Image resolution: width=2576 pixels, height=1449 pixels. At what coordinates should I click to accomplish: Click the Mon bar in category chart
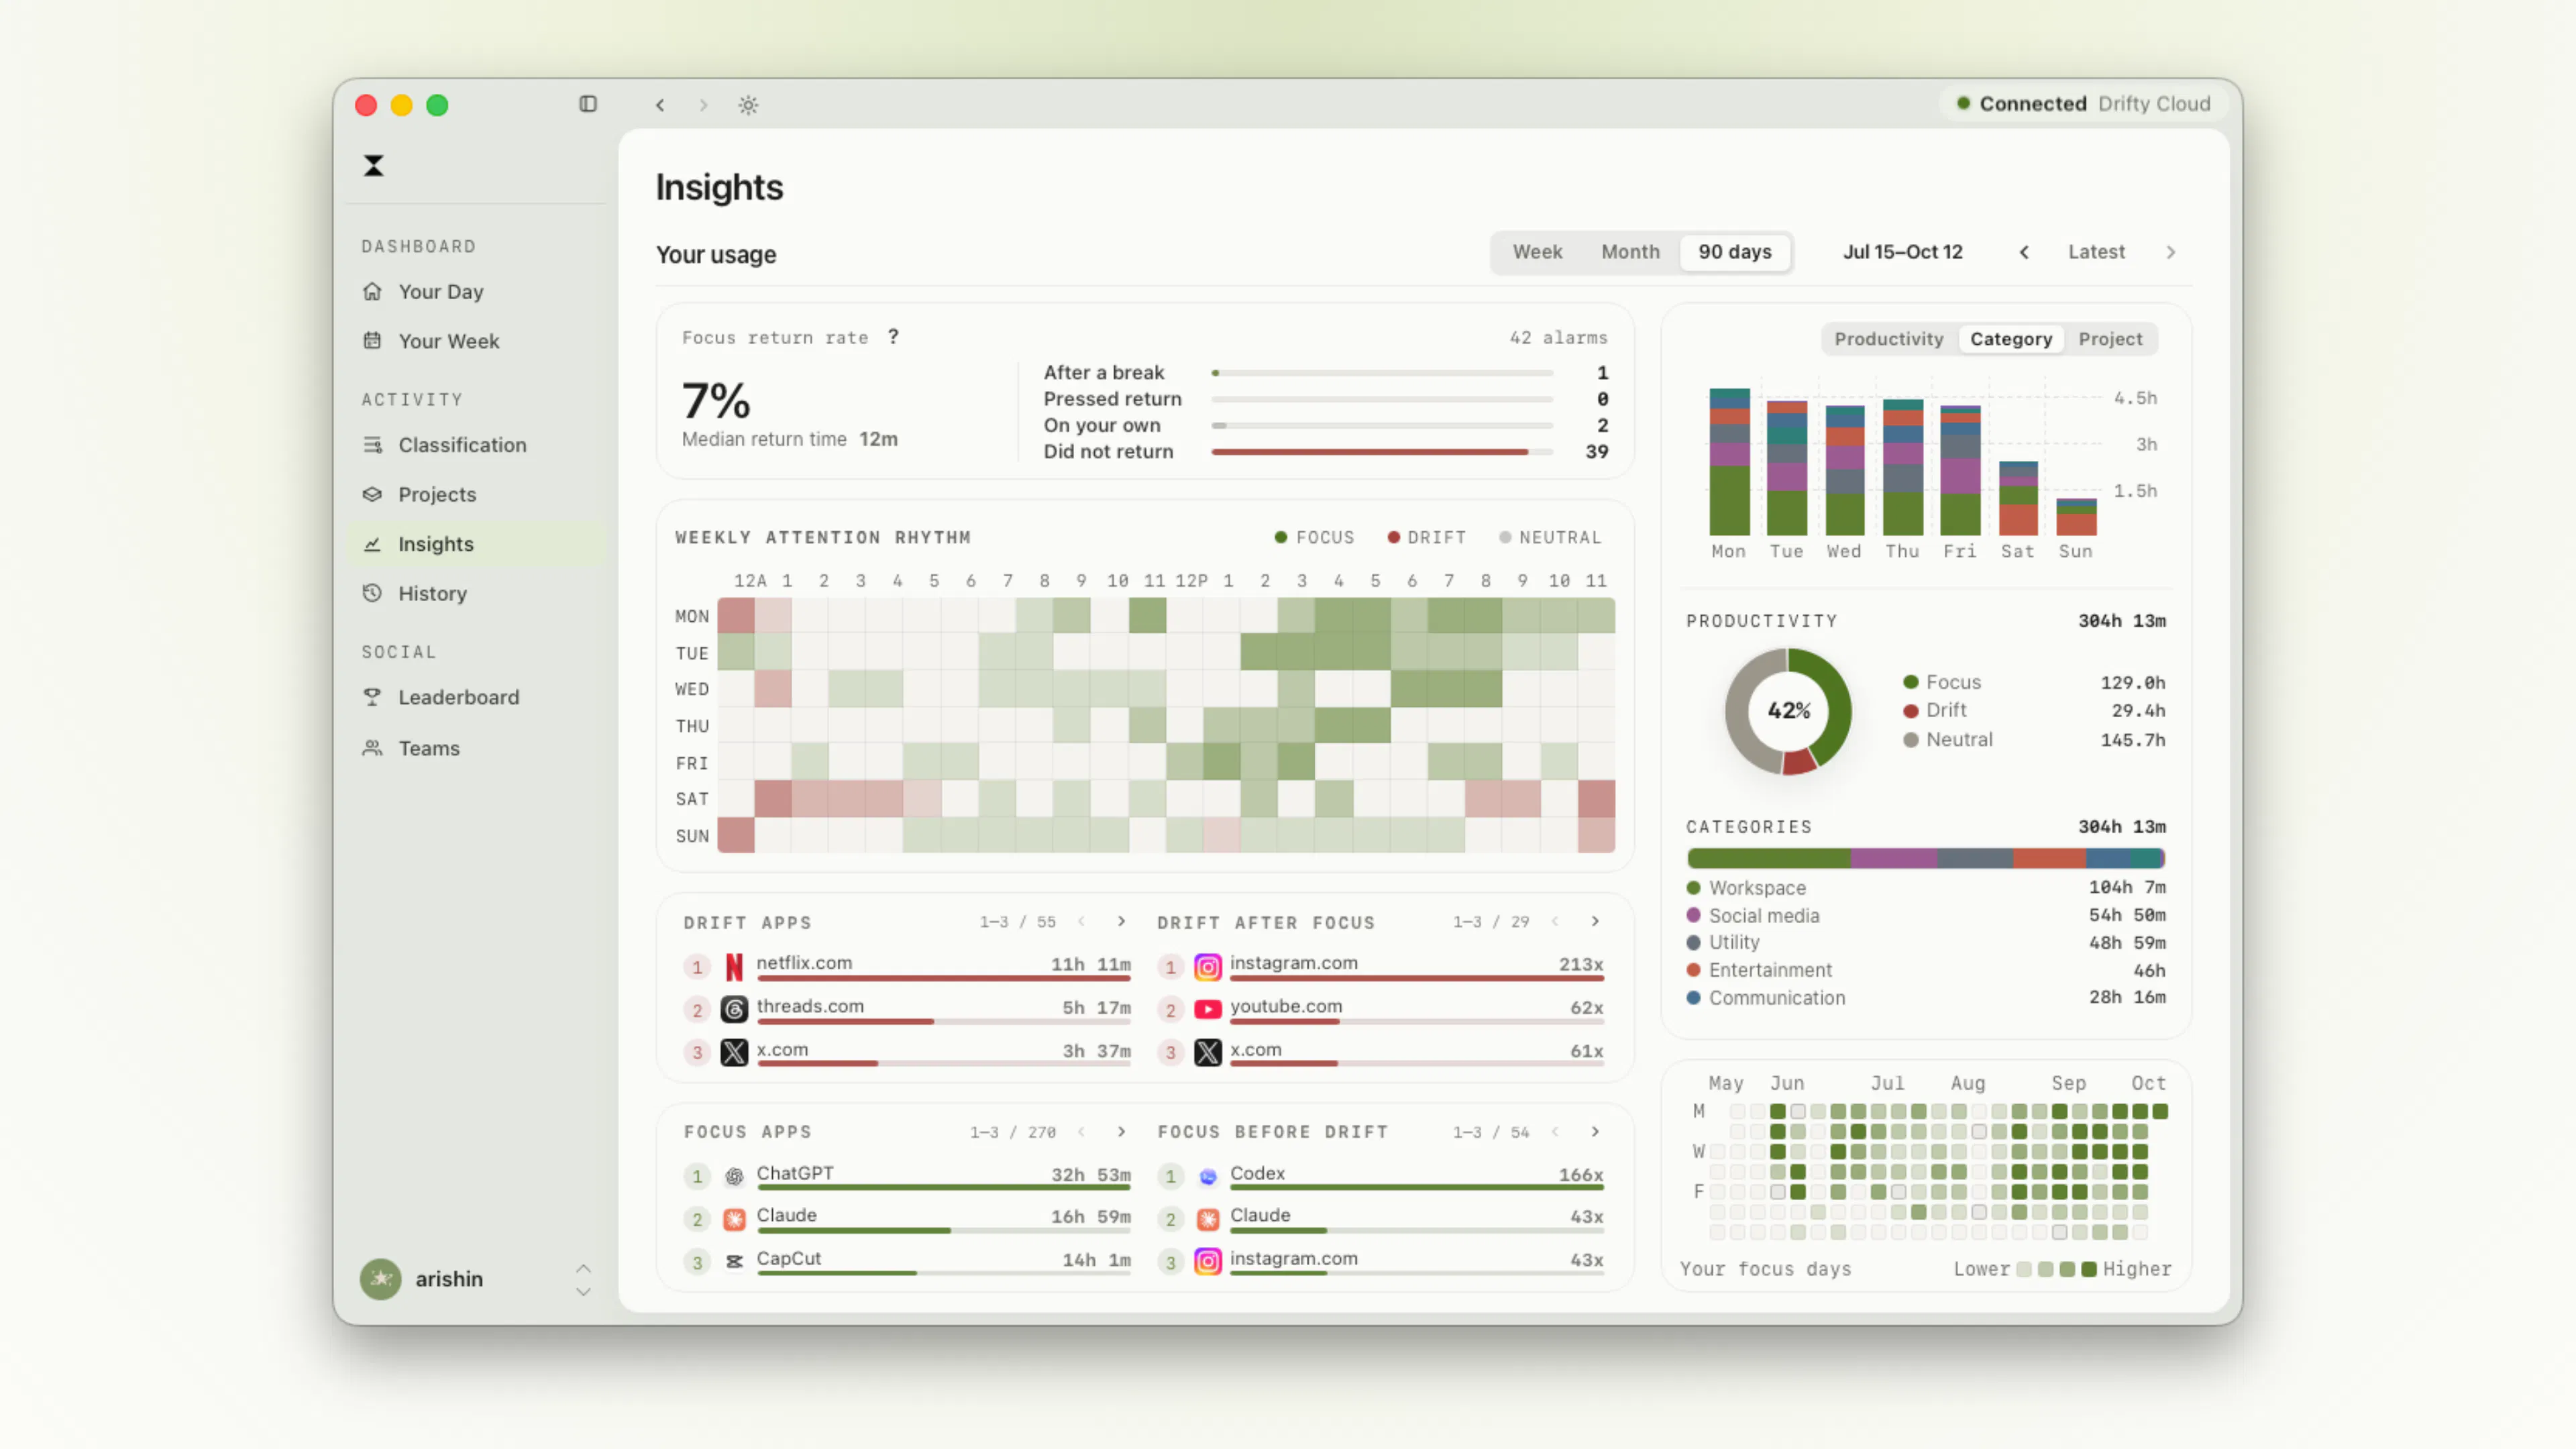coord(1729,462)
